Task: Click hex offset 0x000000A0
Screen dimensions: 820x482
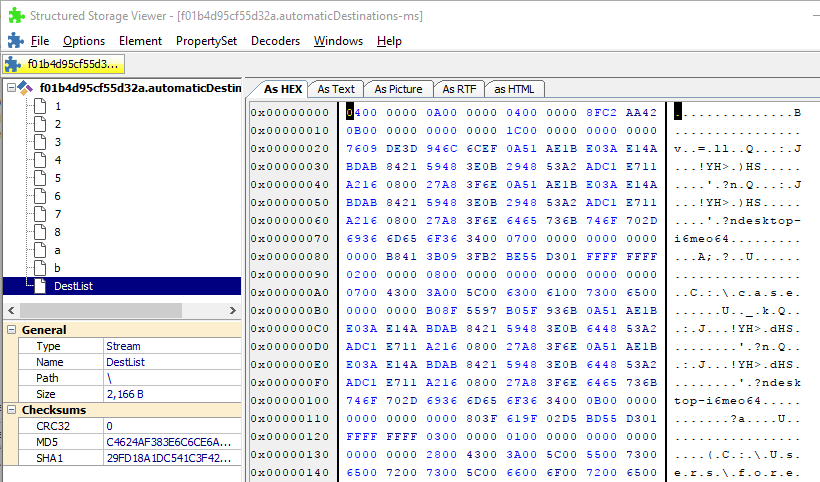Action: point(290,292)
